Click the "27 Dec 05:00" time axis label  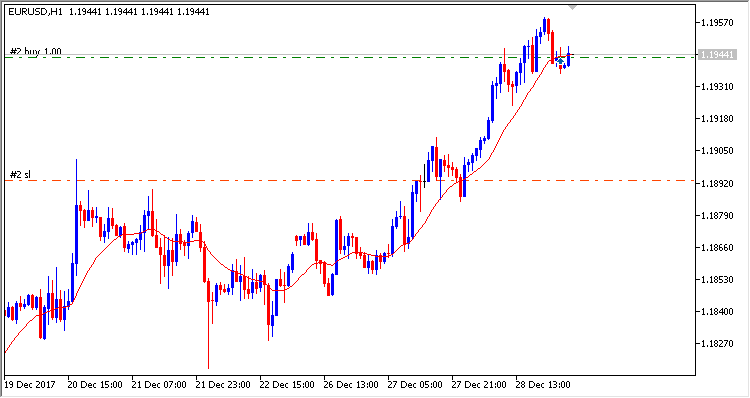pyautogui.click(x=415, y=385)
